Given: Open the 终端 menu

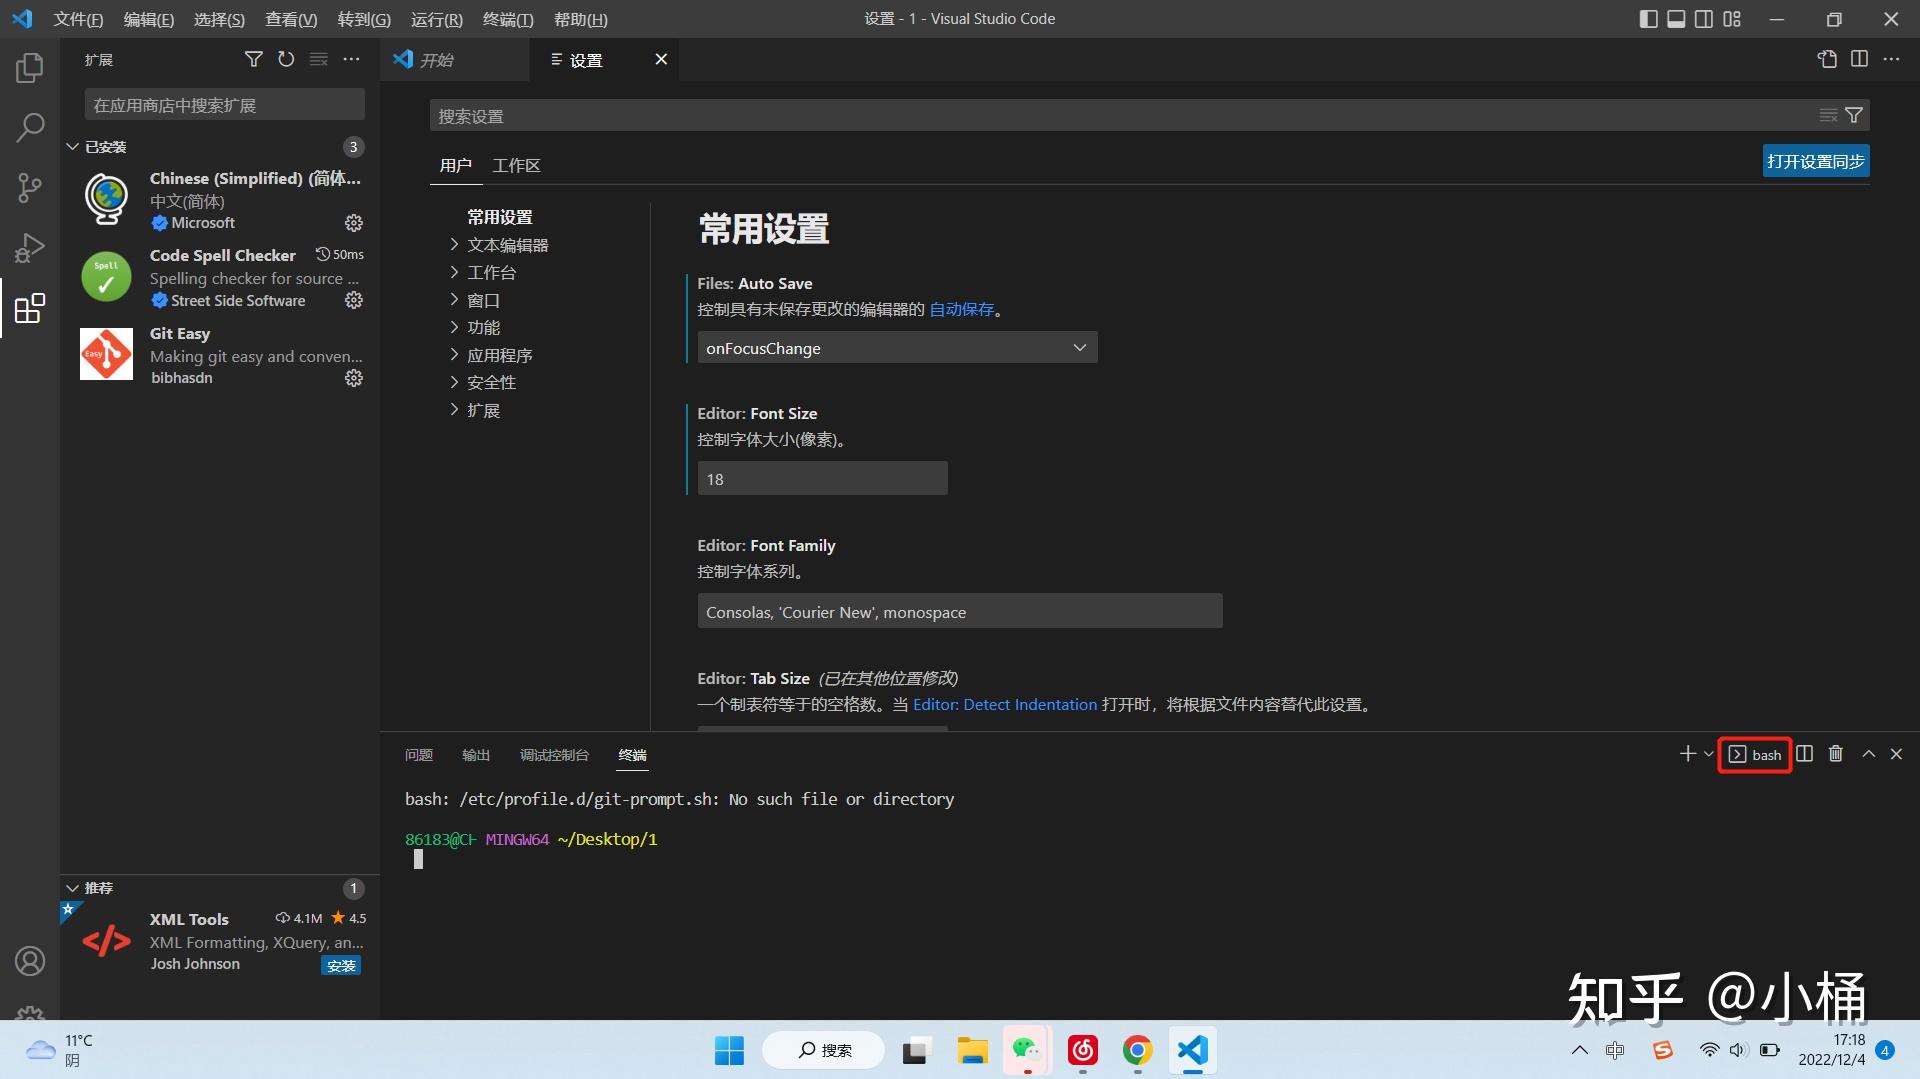Looking at the screenshot, I should coord(507,19).
